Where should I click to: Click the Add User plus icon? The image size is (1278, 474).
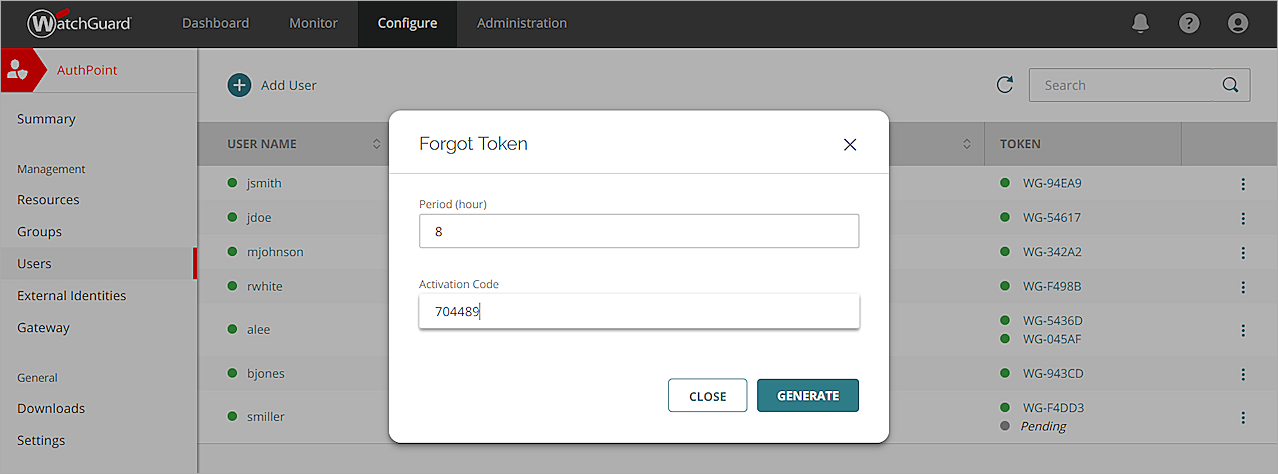(240, 85)
